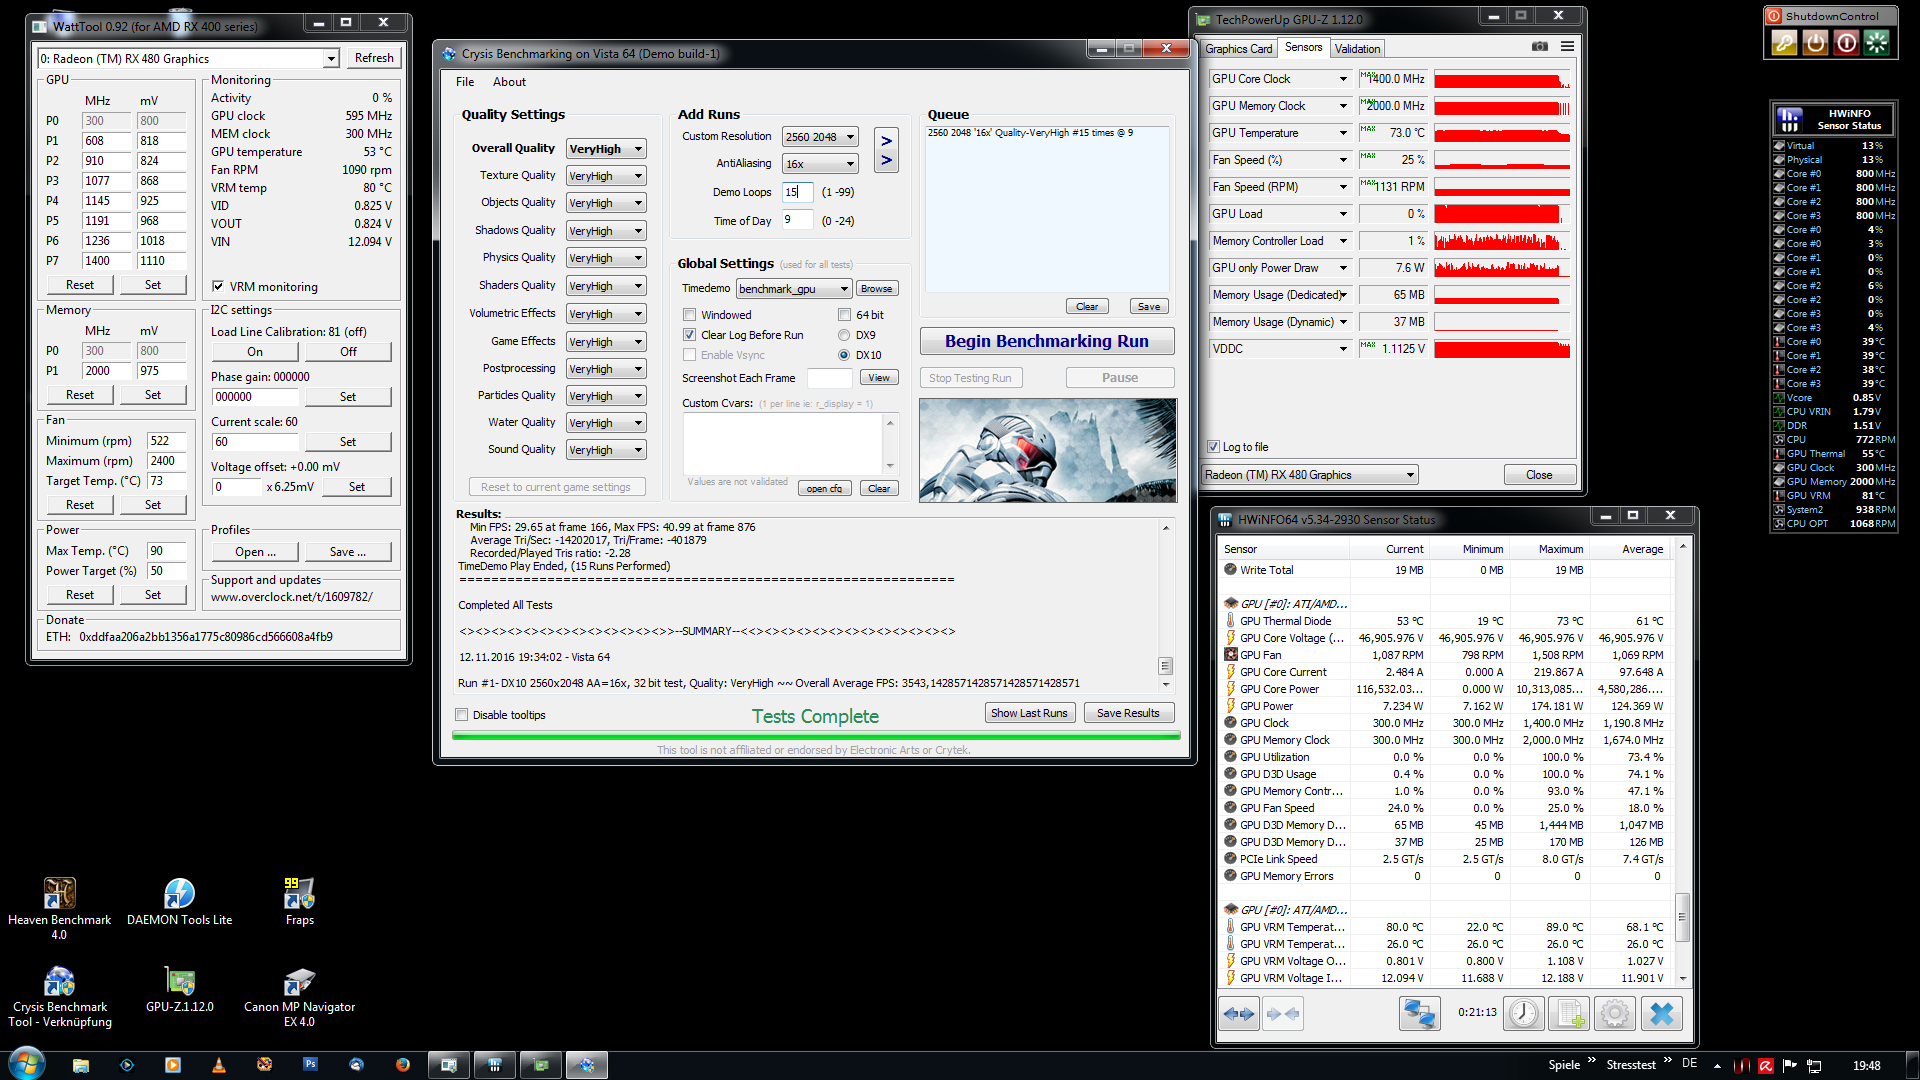Click the Demo Loops input field
The height and width of the screenshot is (1080, 1920).
point(797,192)
